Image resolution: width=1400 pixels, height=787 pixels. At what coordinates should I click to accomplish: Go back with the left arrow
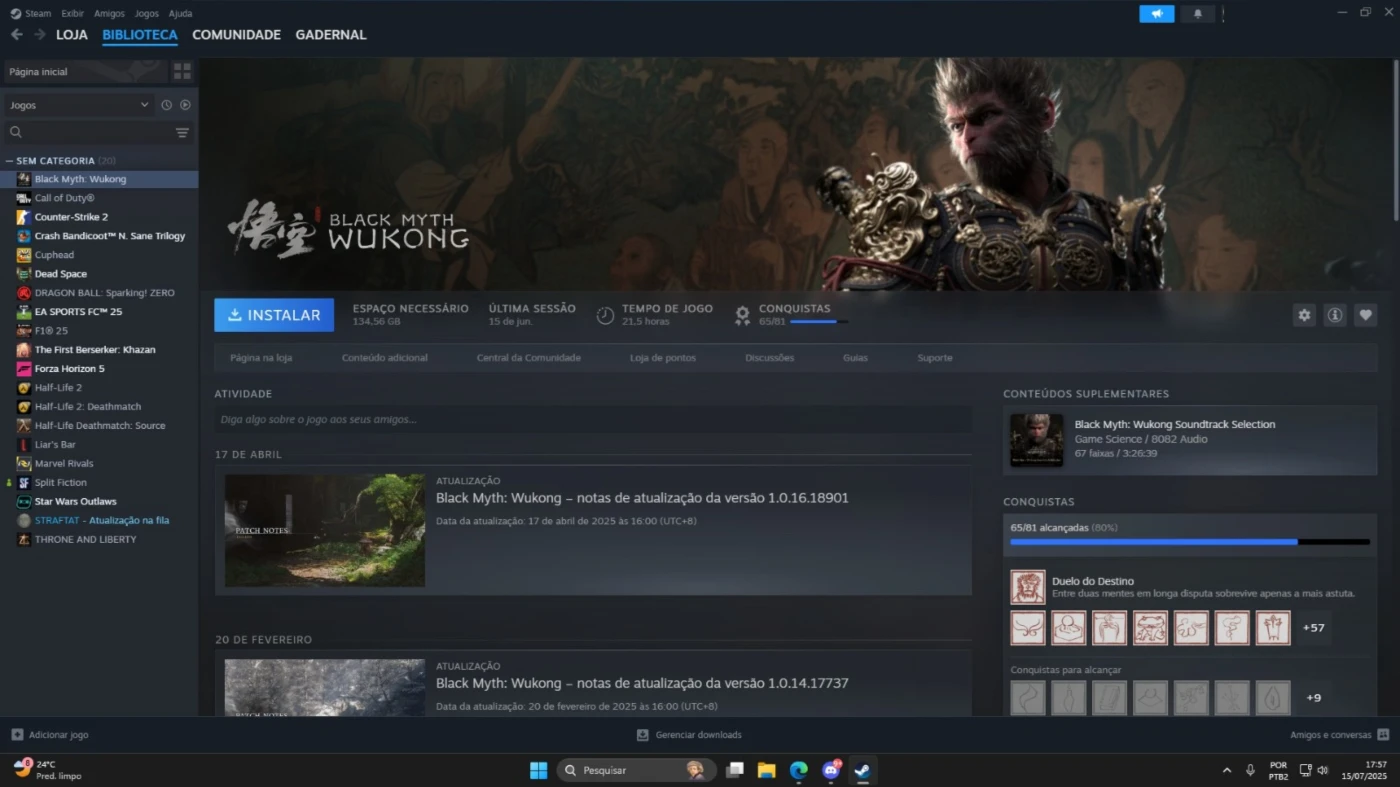point(17,34)
